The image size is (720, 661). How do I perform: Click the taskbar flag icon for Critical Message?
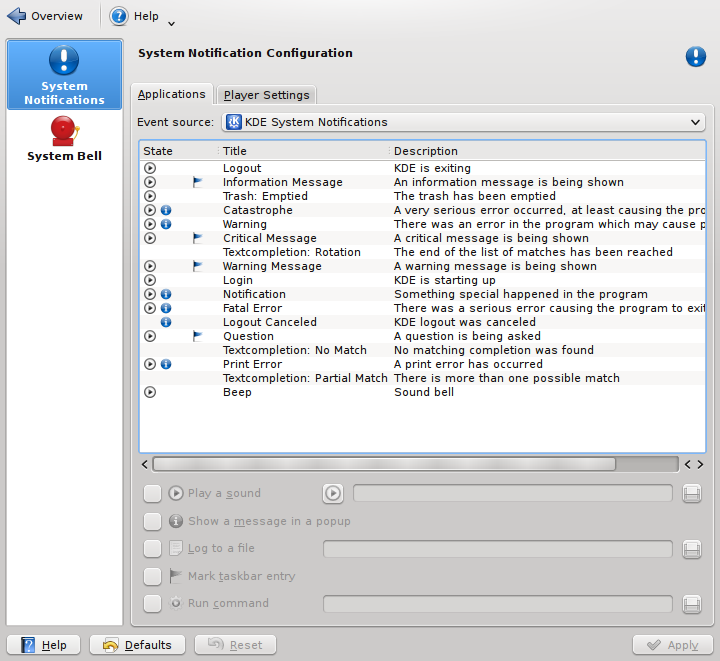[x=197, y=239]
